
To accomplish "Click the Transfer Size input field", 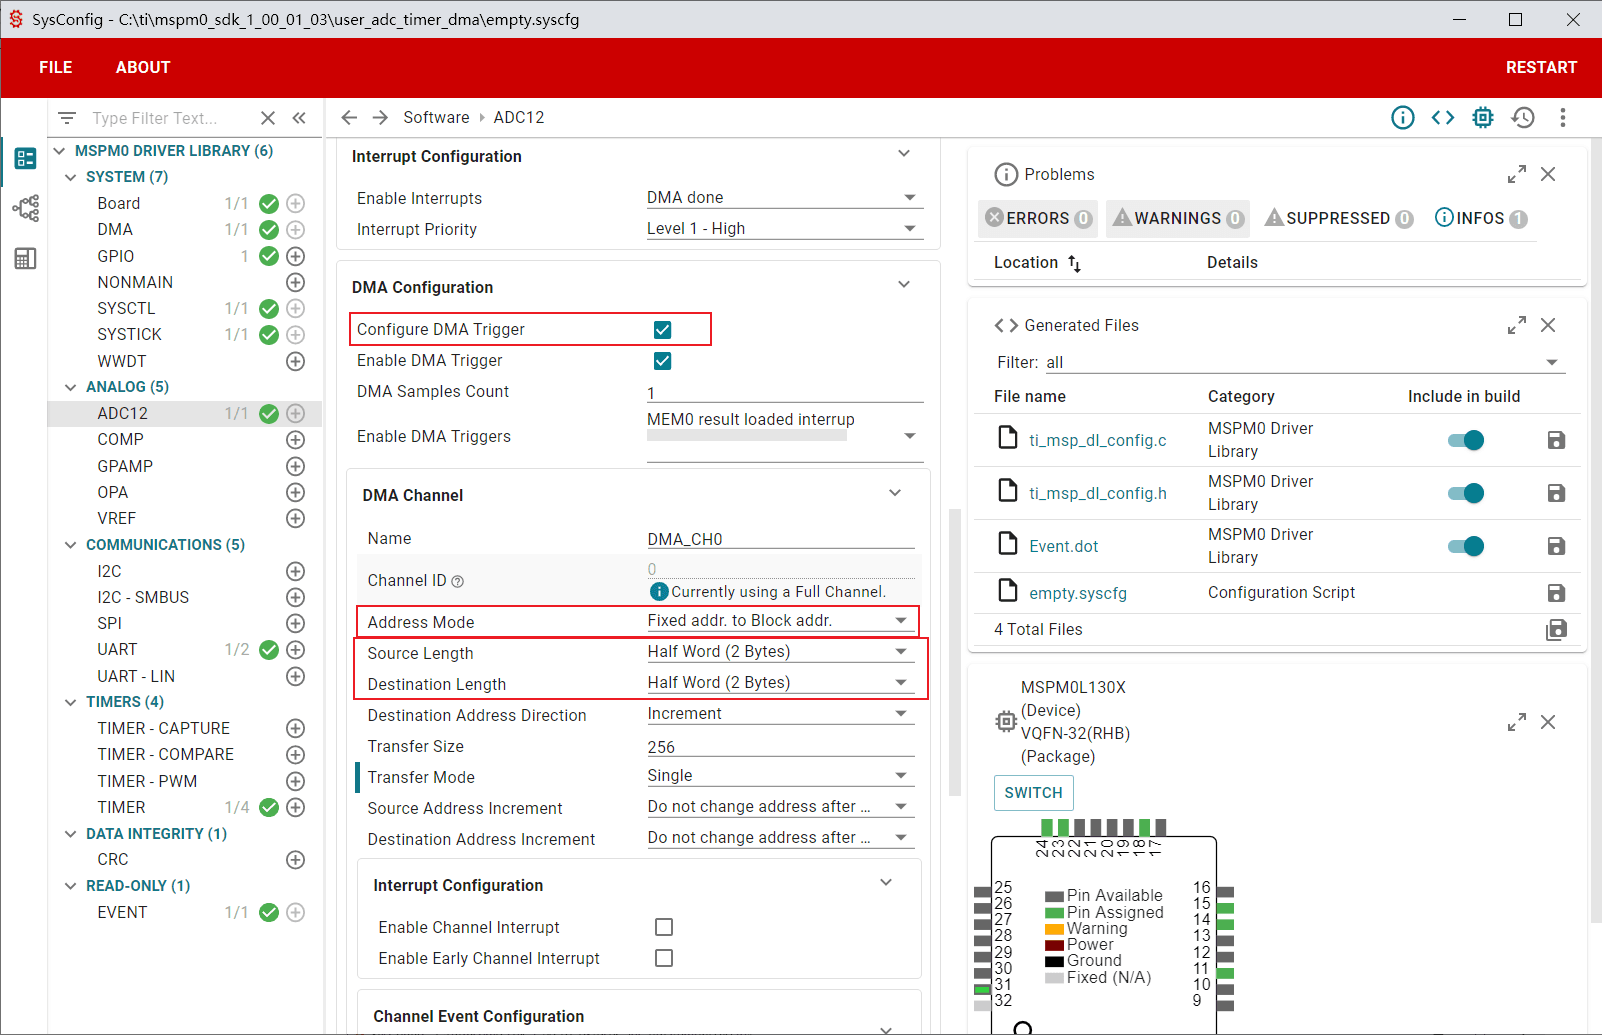I will click(x=781, y=747).
